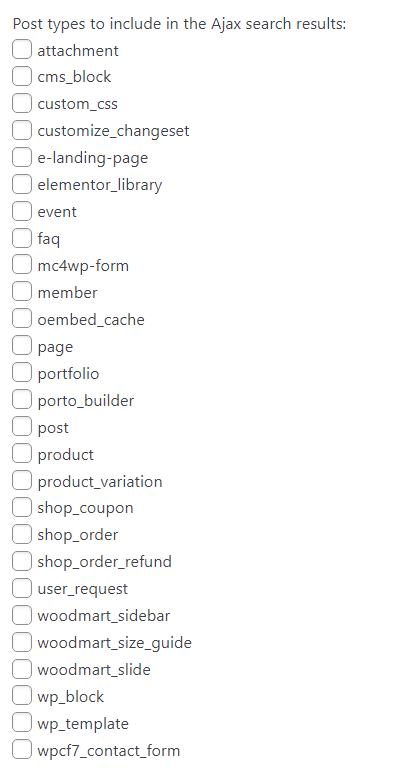Viewport: 398px width, 773px height.
Task: Tick wpcf7_contact_form post type
Action: coord(22,750)
